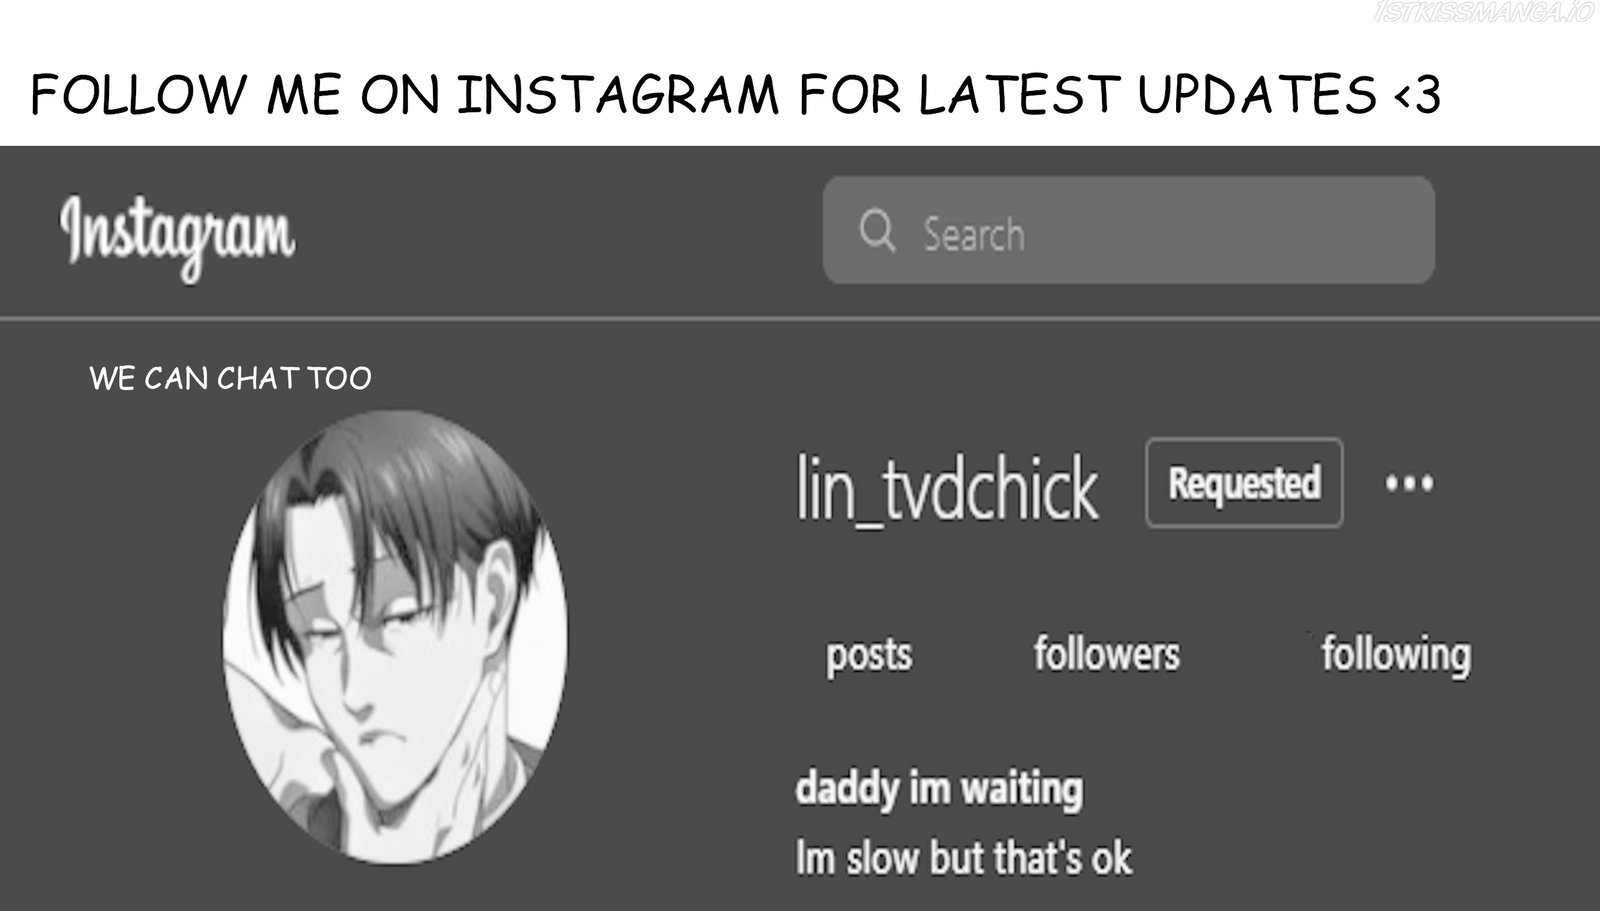Click the "daddy im waiting" display name

click(x=939, y=788)
